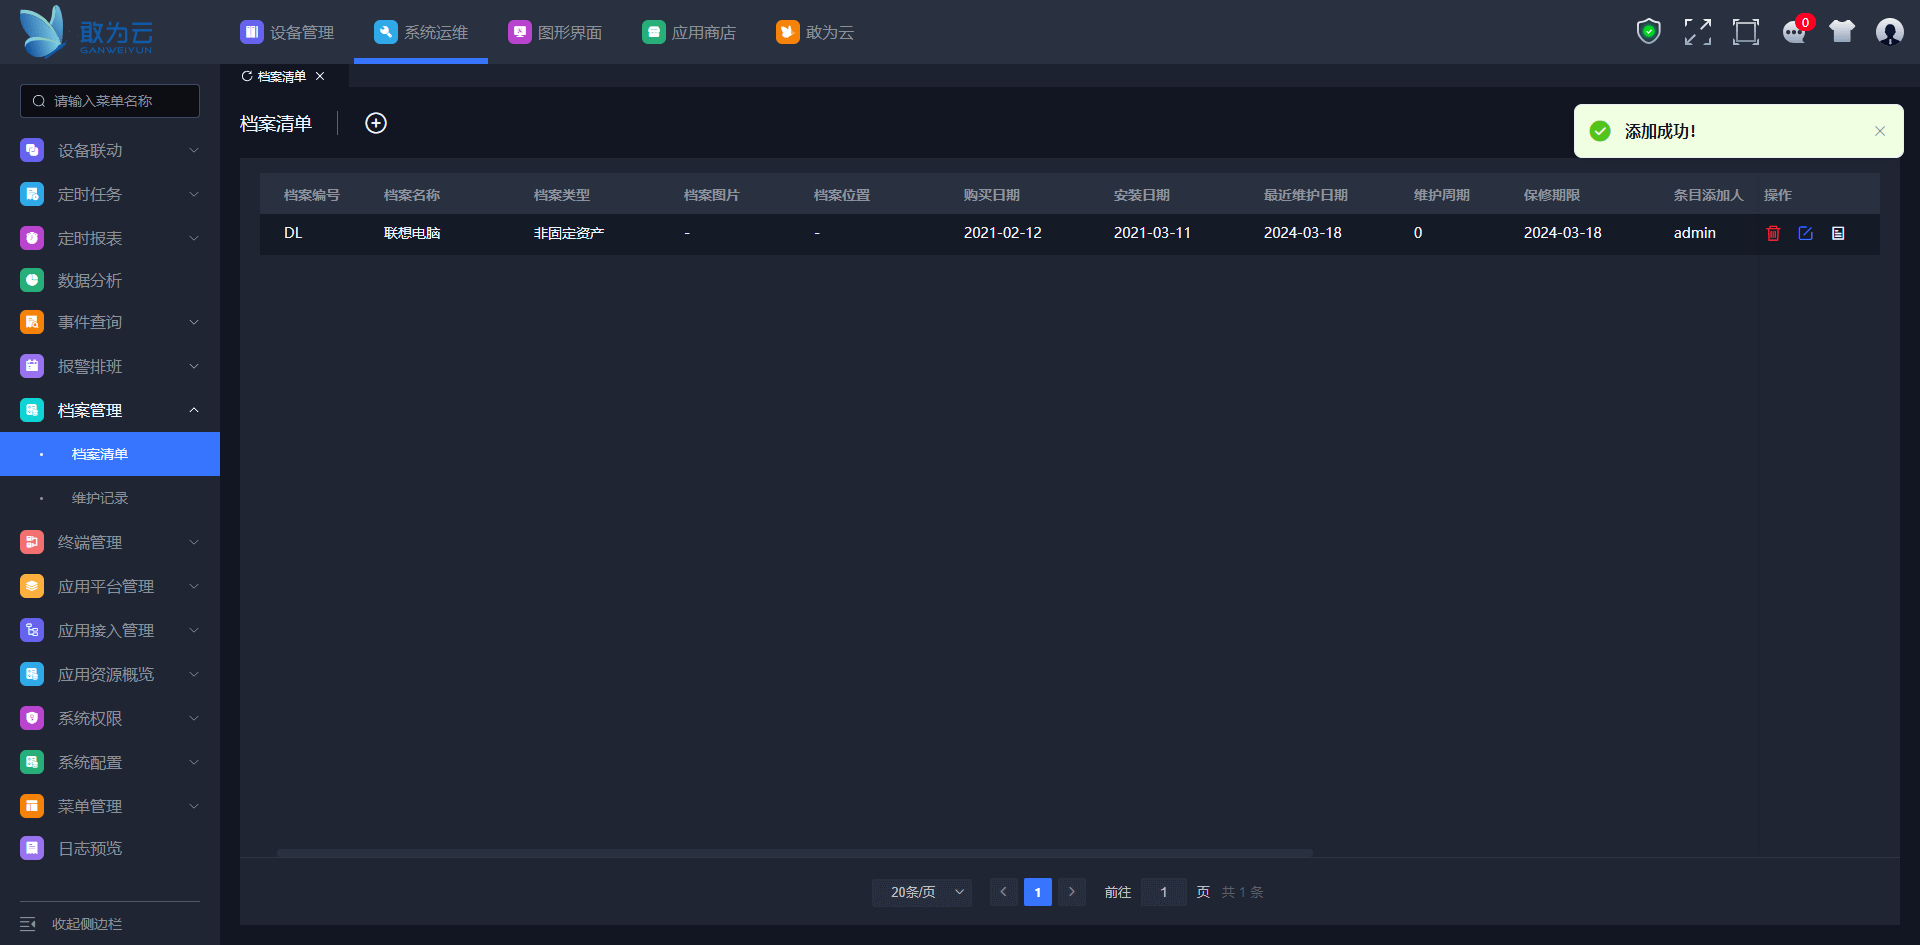Click the 数据分析 sidebar icon

tap(32, 280)
